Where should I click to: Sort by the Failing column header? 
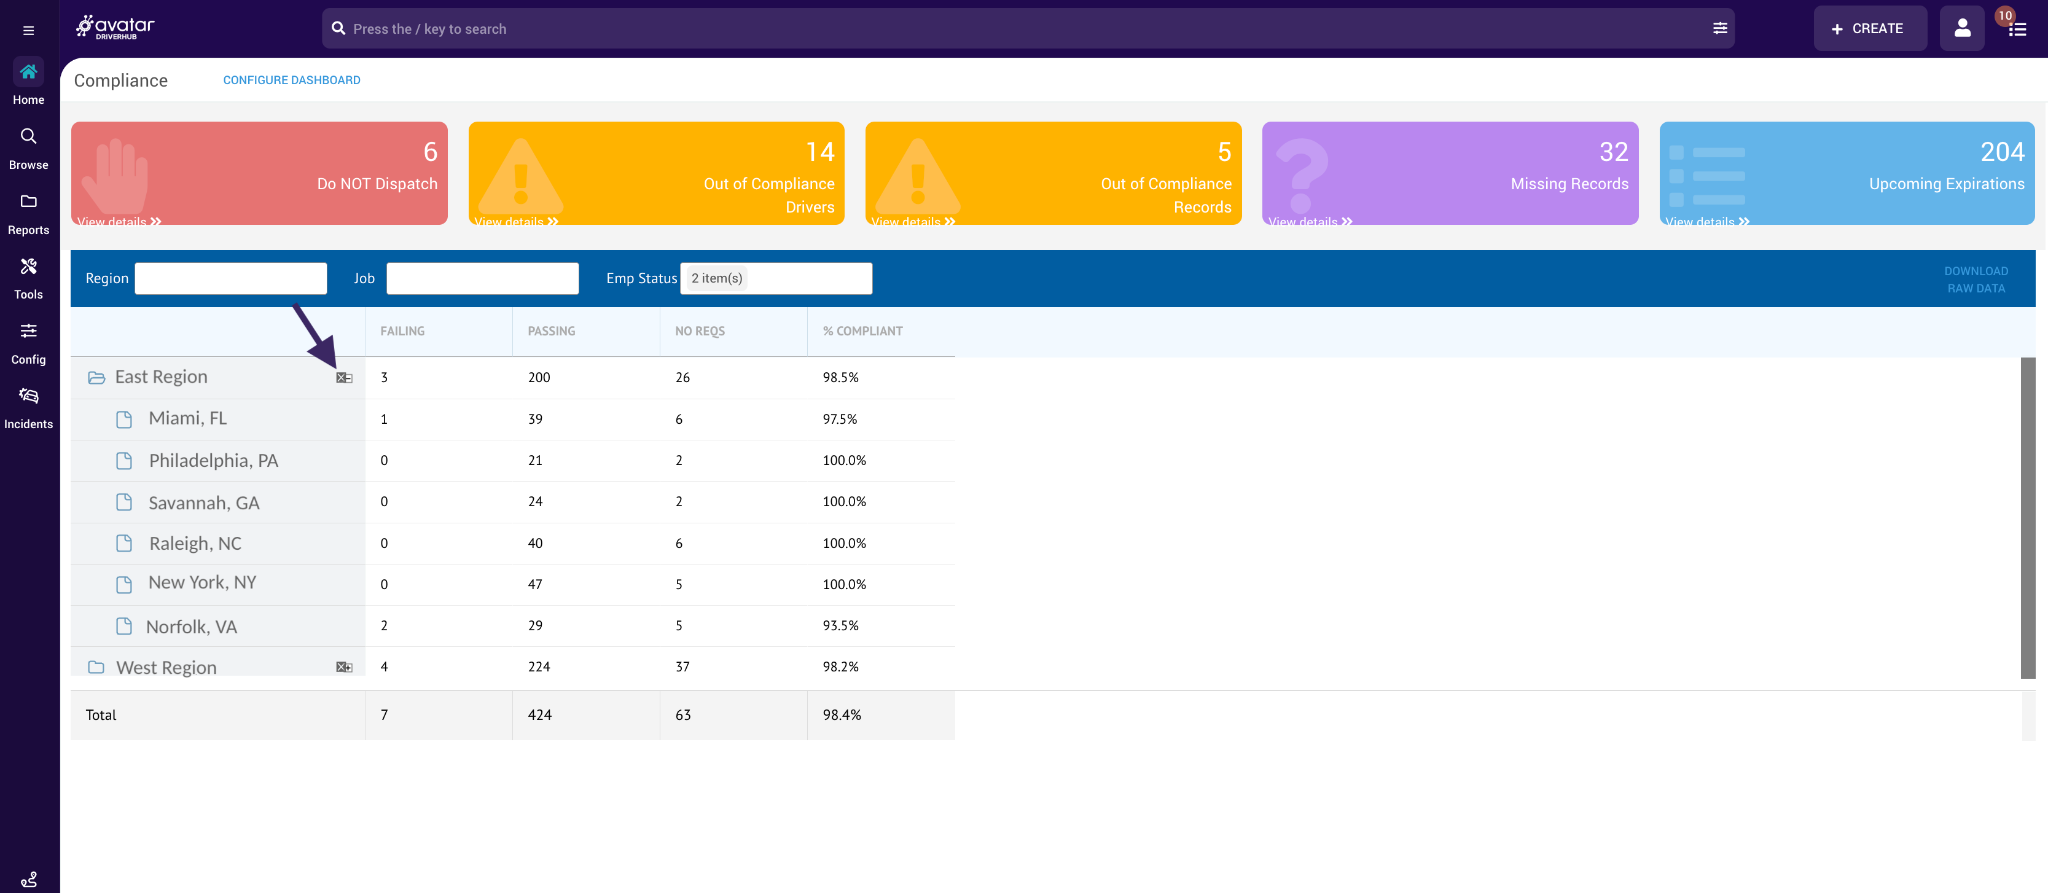[x=403, y=331]
